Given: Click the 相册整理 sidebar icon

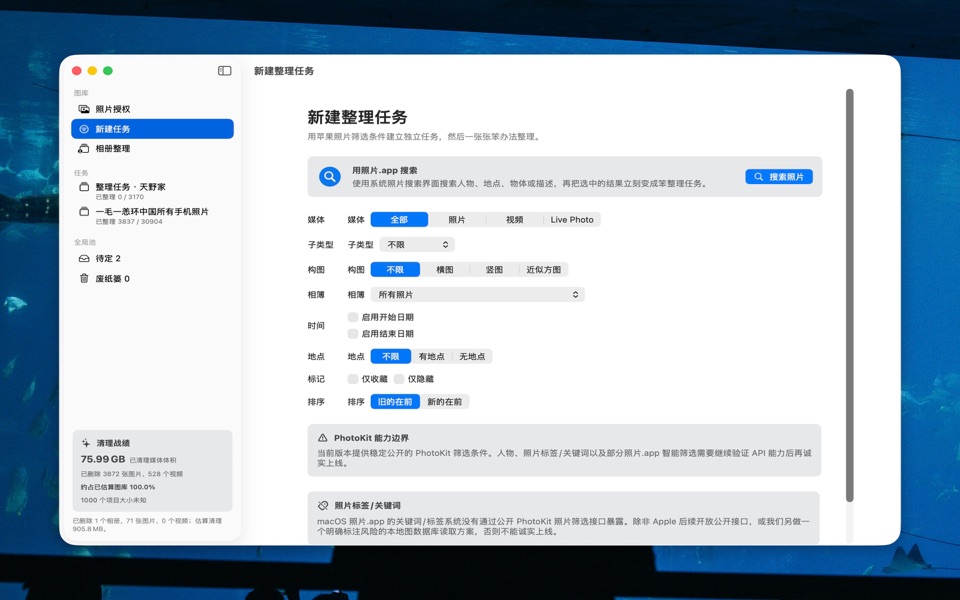Looking at the screenshot, I should (84, 148).
